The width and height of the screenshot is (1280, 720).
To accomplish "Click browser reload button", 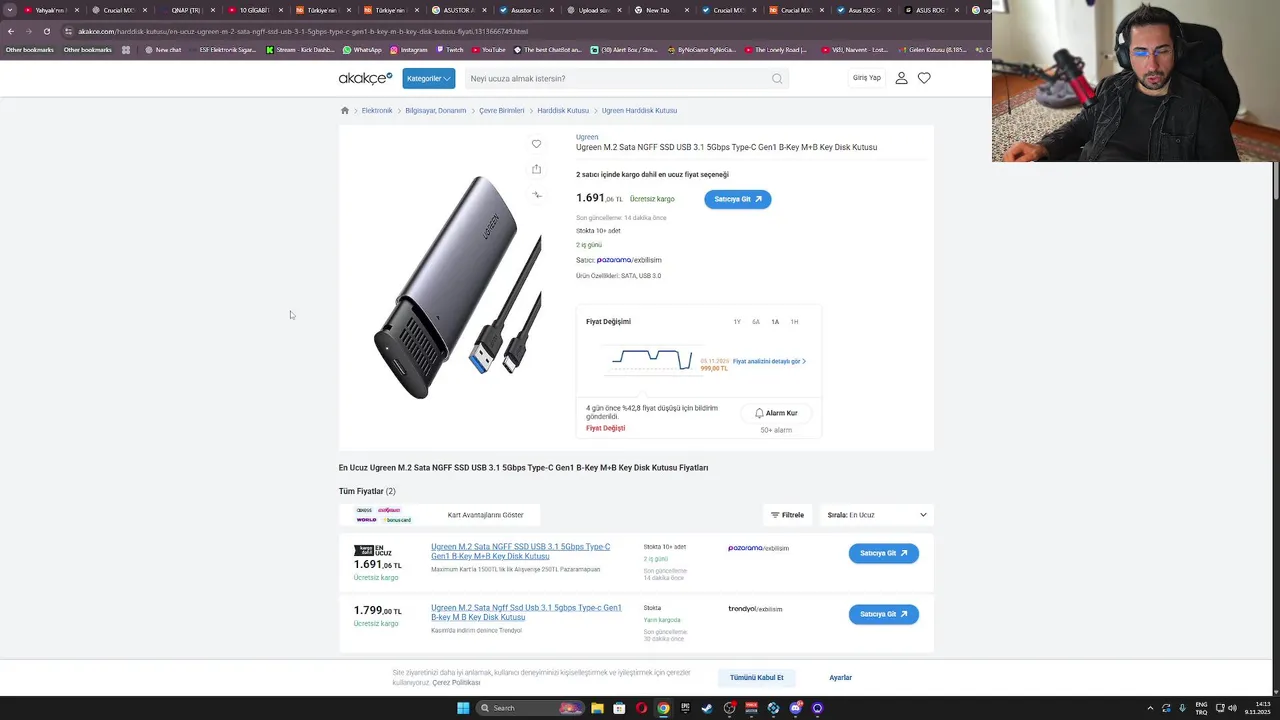I will coord(46,31).
